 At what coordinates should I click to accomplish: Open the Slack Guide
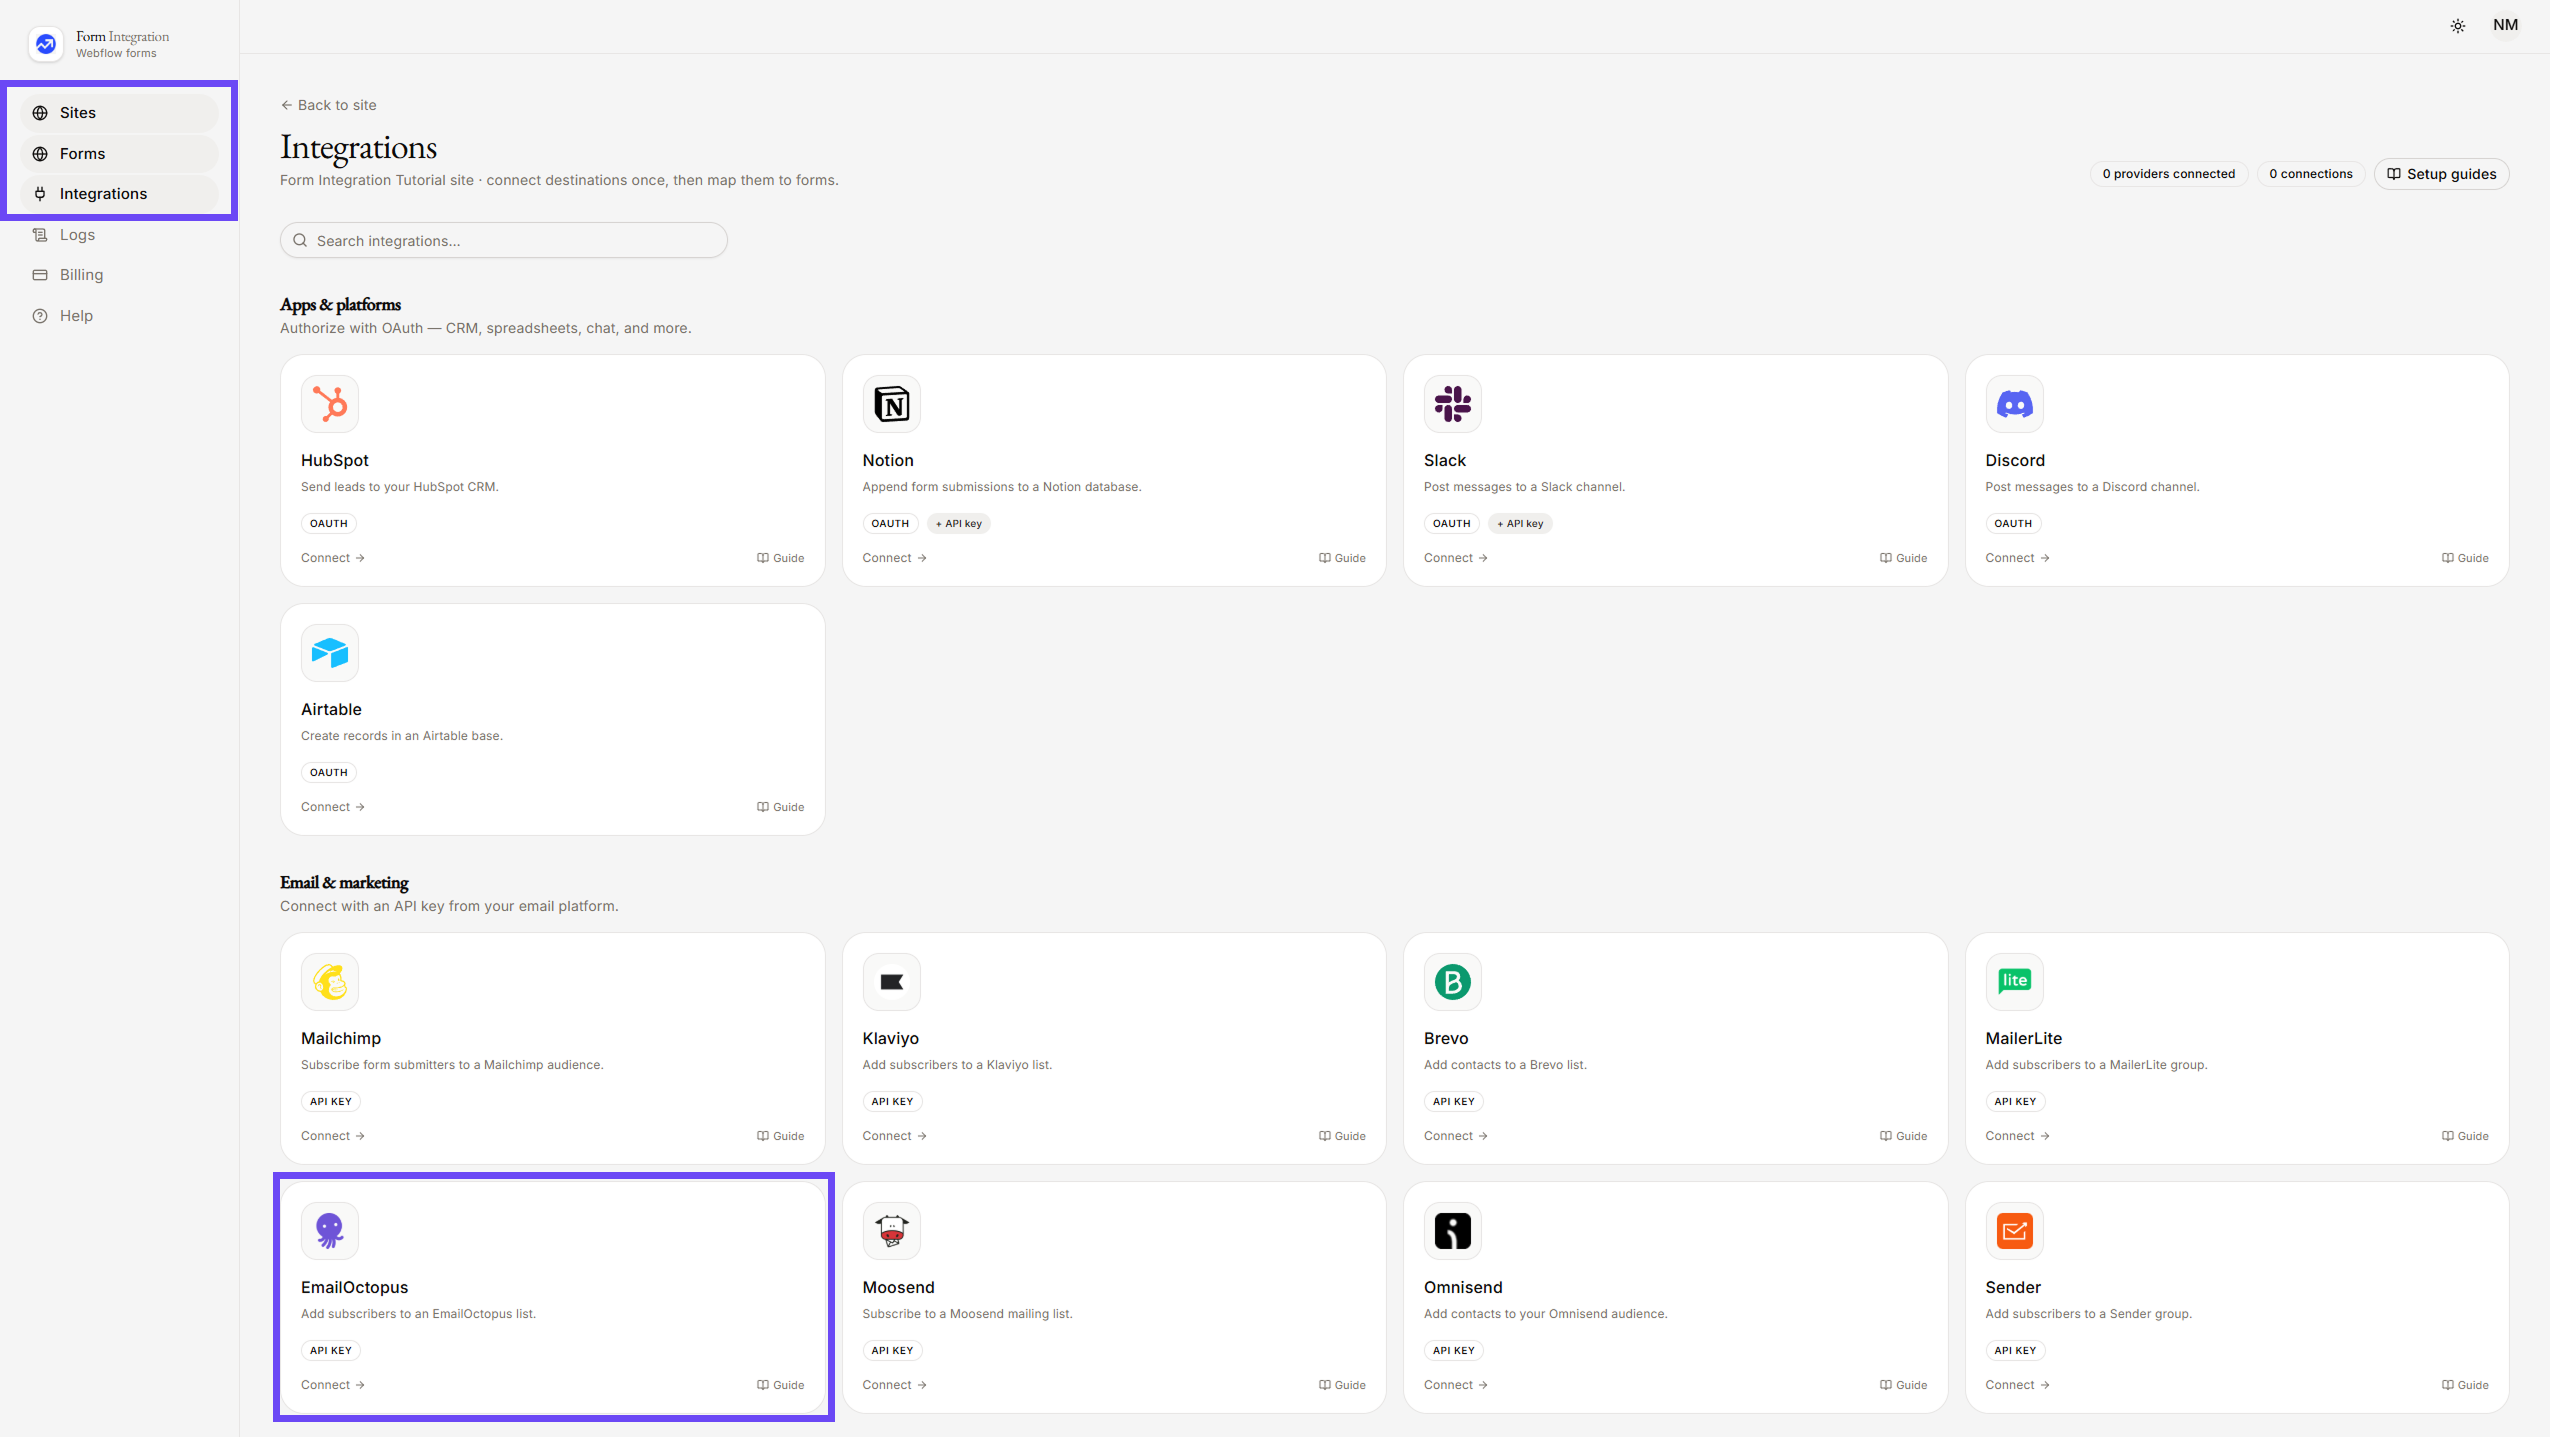(x=1903, y=558)
